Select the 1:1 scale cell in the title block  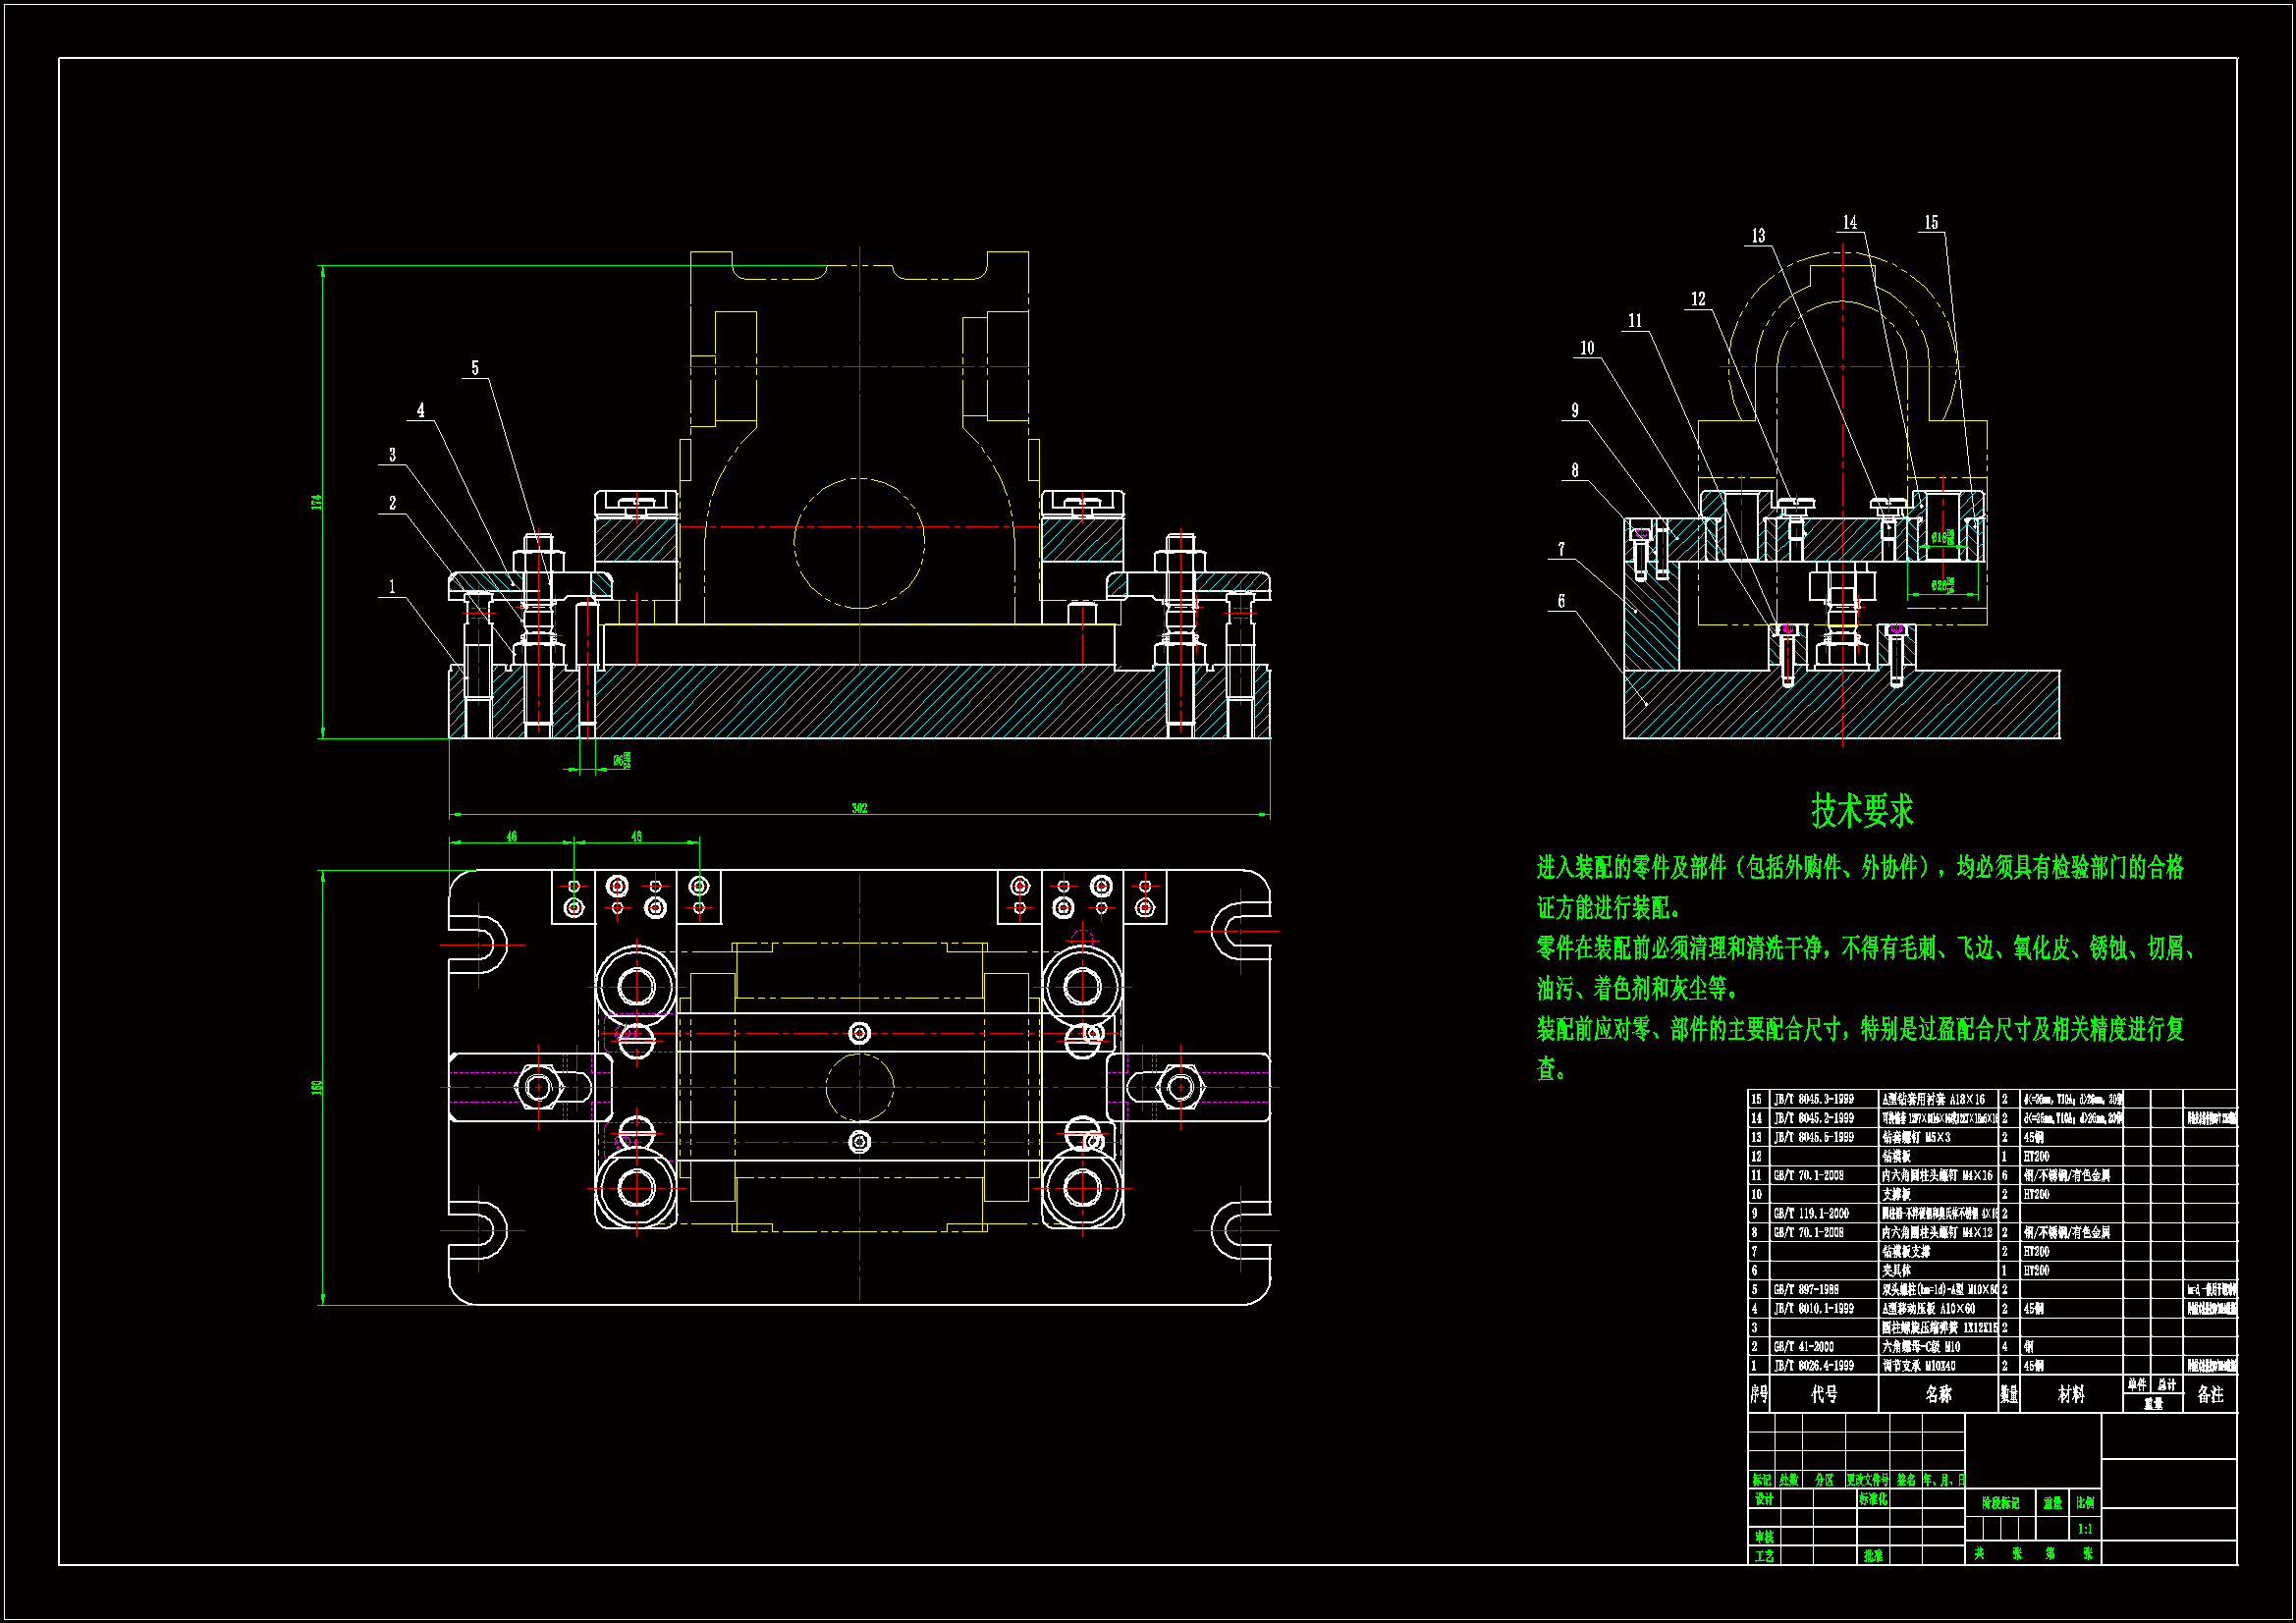pos(2085,1529)
